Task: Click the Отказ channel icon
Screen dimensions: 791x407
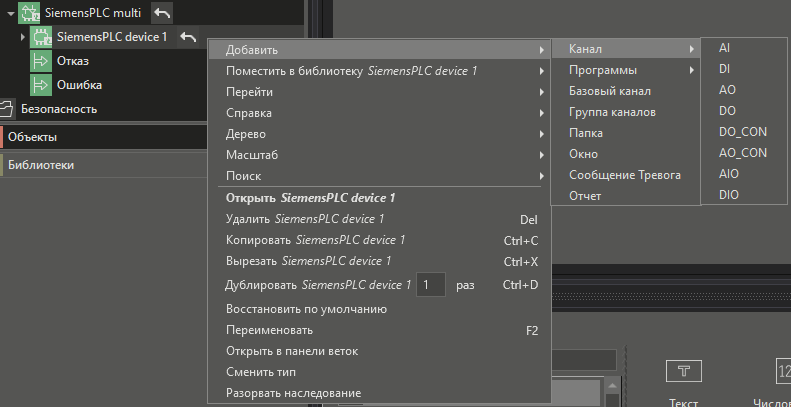Action: 41,61
